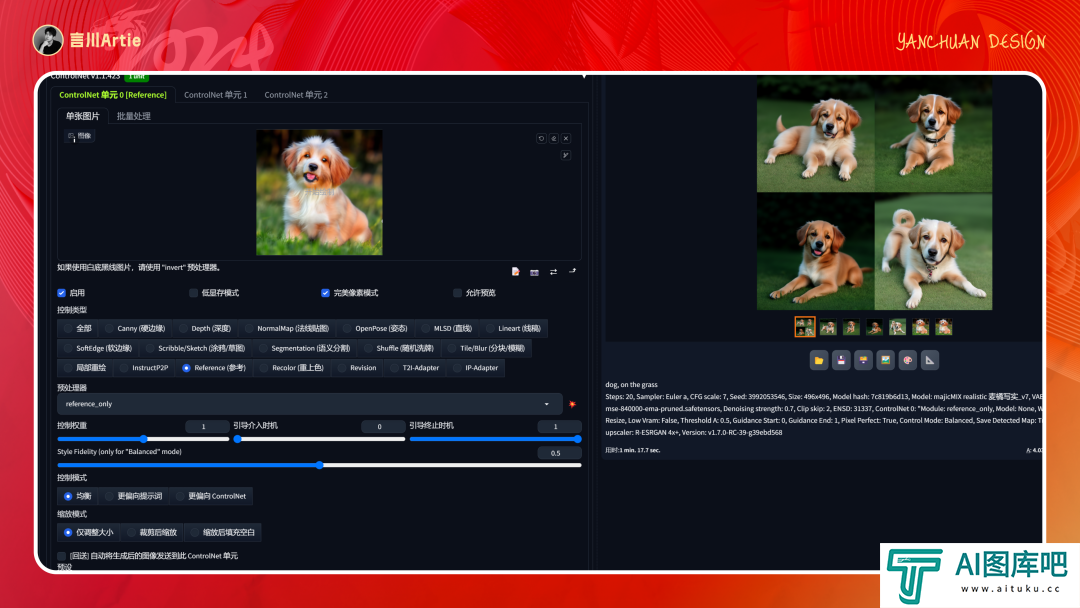
Task: Remove the uploaded ControlNet reference image
Action: click(566, 138)
